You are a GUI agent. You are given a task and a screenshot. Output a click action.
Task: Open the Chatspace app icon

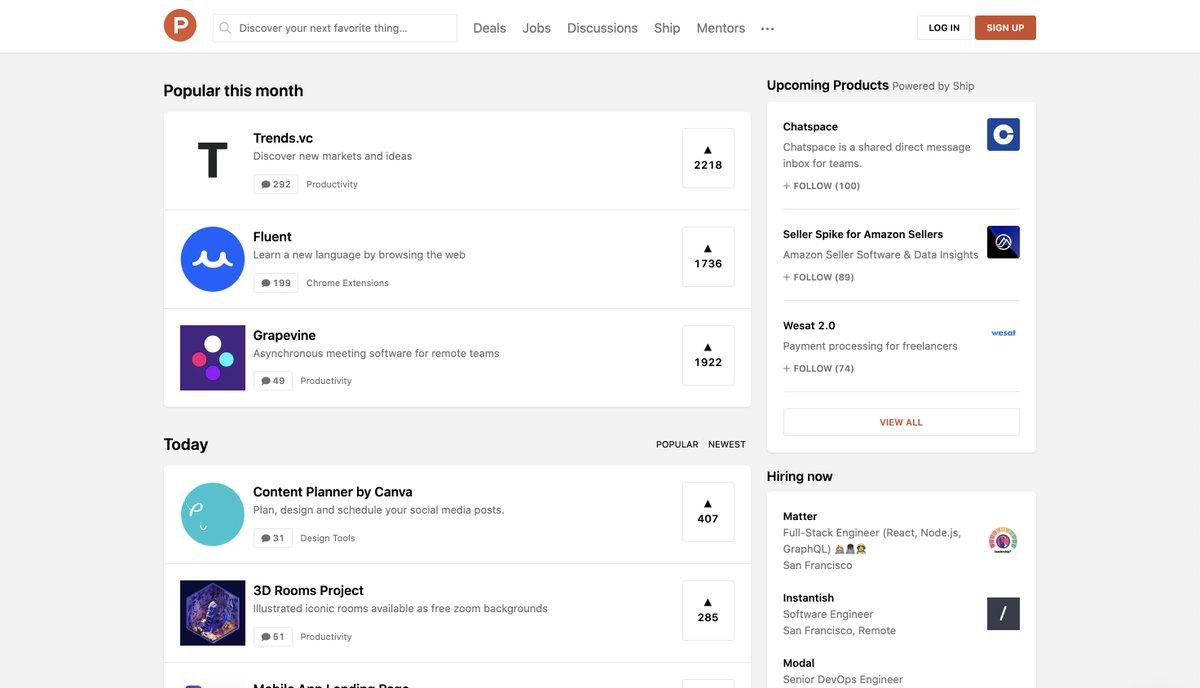click(1002, 134)
